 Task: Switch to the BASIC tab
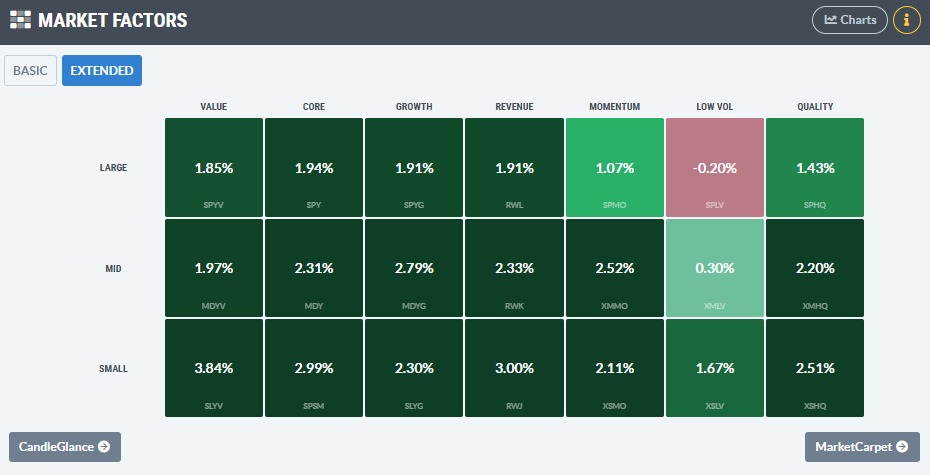point(30,71)
